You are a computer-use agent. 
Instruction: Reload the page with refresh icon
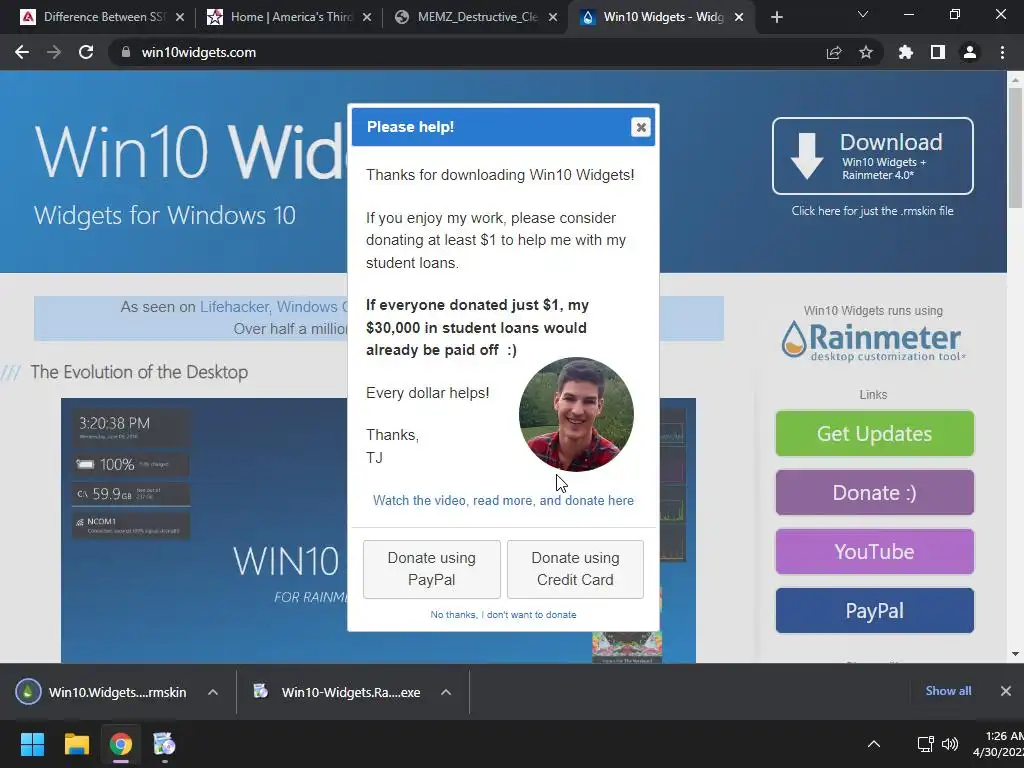(86, 52)
